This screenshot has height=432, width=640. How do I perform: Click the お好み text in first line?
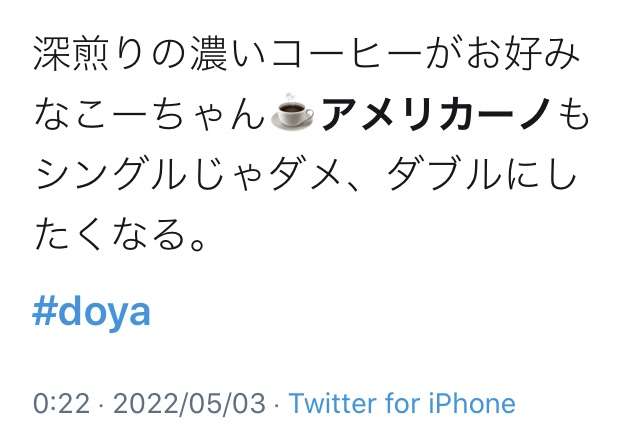click(523, 54)
